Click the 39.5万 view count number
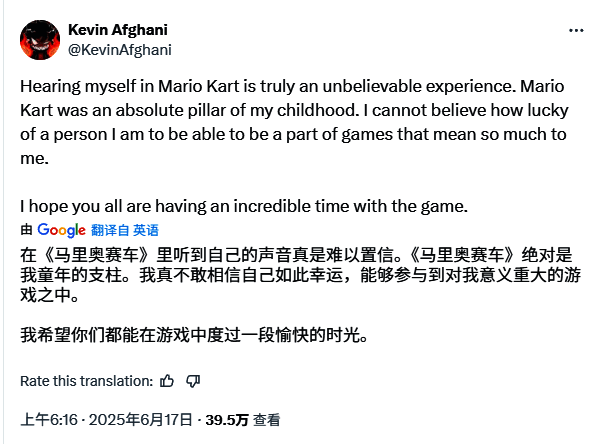The width and height of the screenshot is (601, 444). [227, 420]
